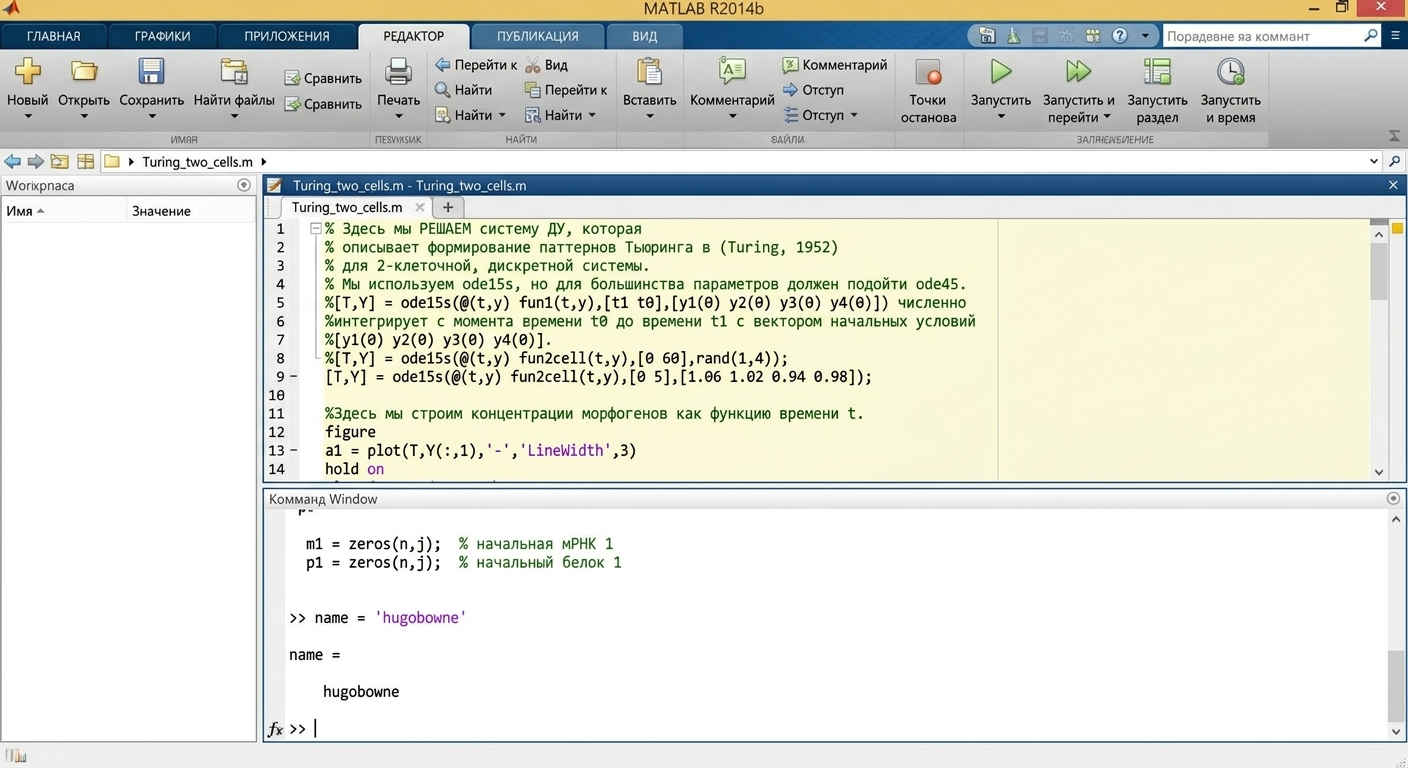Go back with the blue left arrow
Image resolution: width=1408 pixels, height=768 pixels.
pyautogui.click(x=12, y=162)
